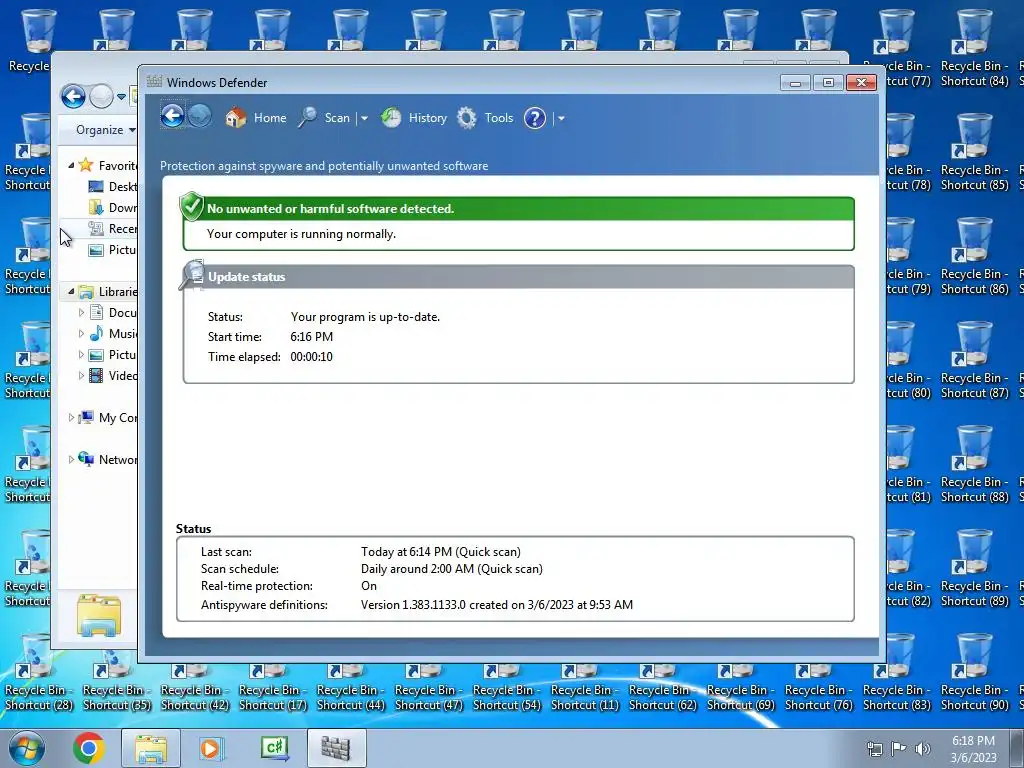1024x768 pixels.
Task: Open the Help dropdown arrow in Defender
Action: (x=561, y=118)
